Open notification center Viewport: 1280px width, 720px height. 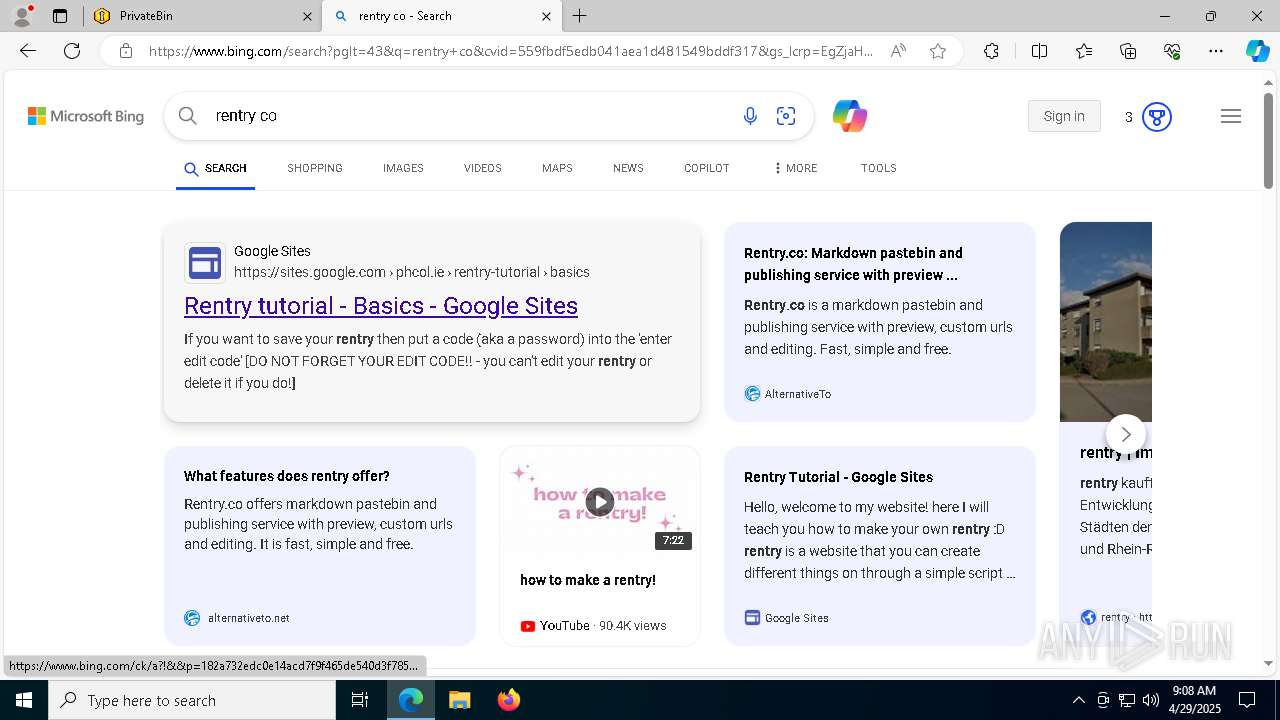tap(1247, 700)
